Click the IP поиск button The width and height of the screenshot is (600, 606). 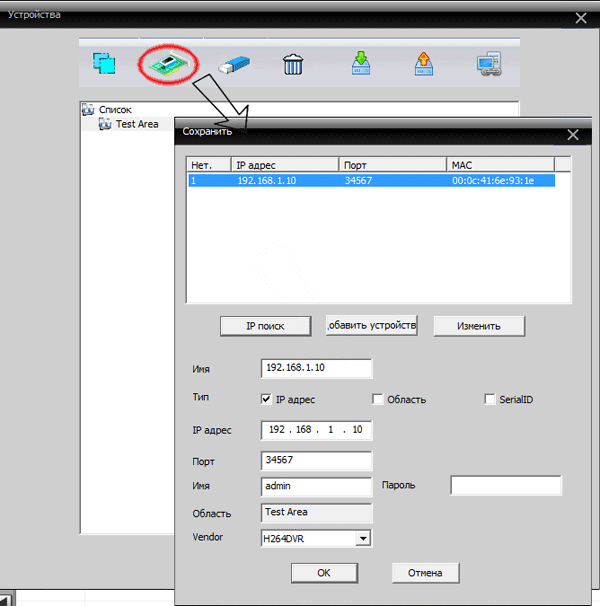[266, 326]
